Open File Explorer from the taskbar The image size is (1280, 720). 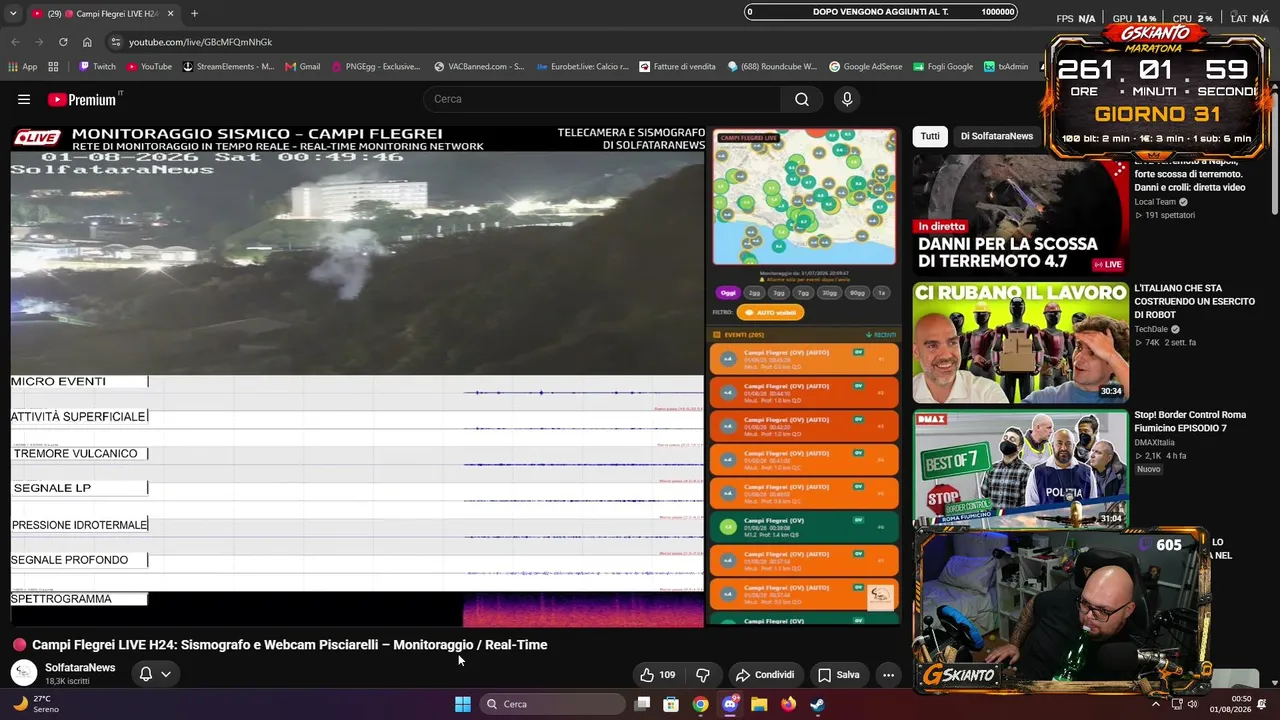coord(759,704)
